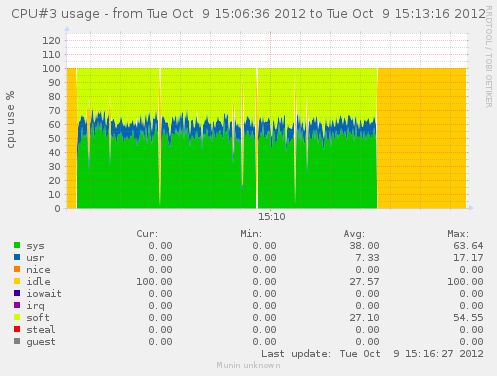Click the Cur: column header
This screenshot has height=376, width=497.
point(147,234)
